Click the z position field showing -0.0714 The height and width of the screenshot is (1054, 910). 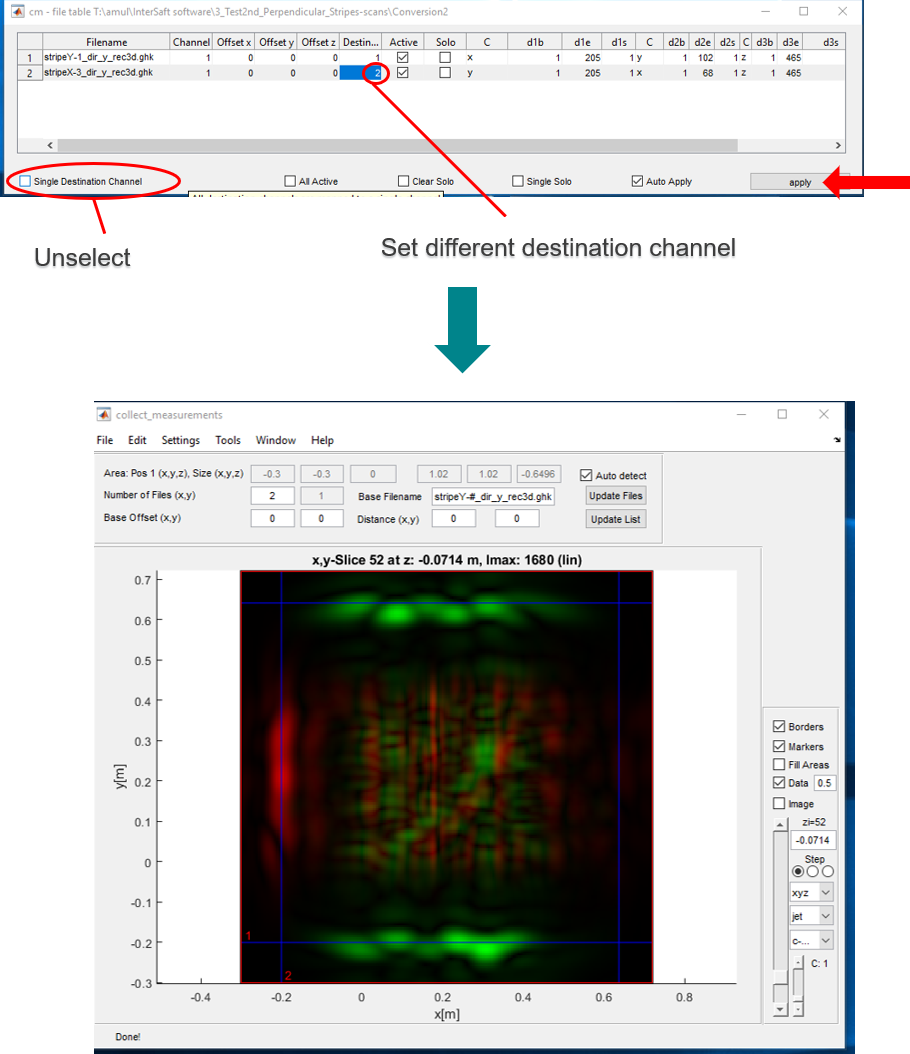pos(813,840)
